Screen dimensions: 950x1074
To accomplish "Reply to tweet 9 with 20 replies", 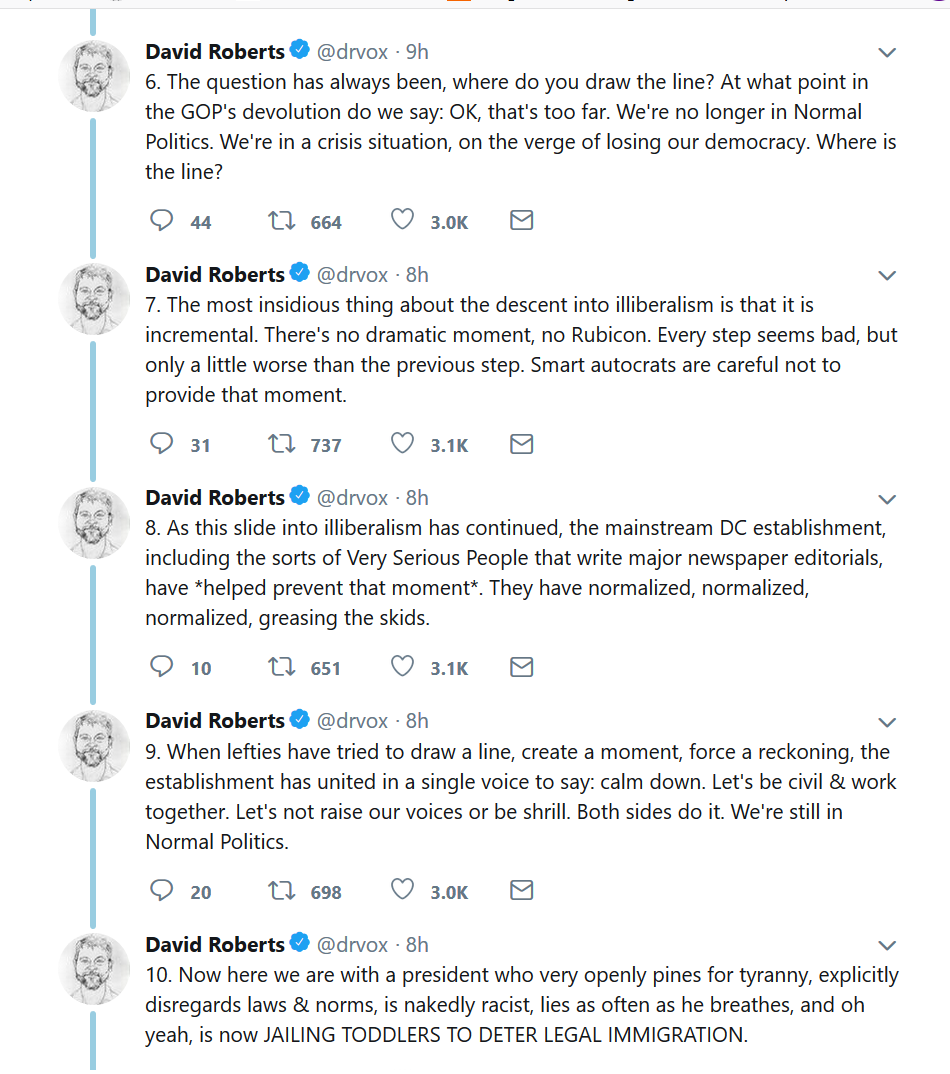I will 162,890.
